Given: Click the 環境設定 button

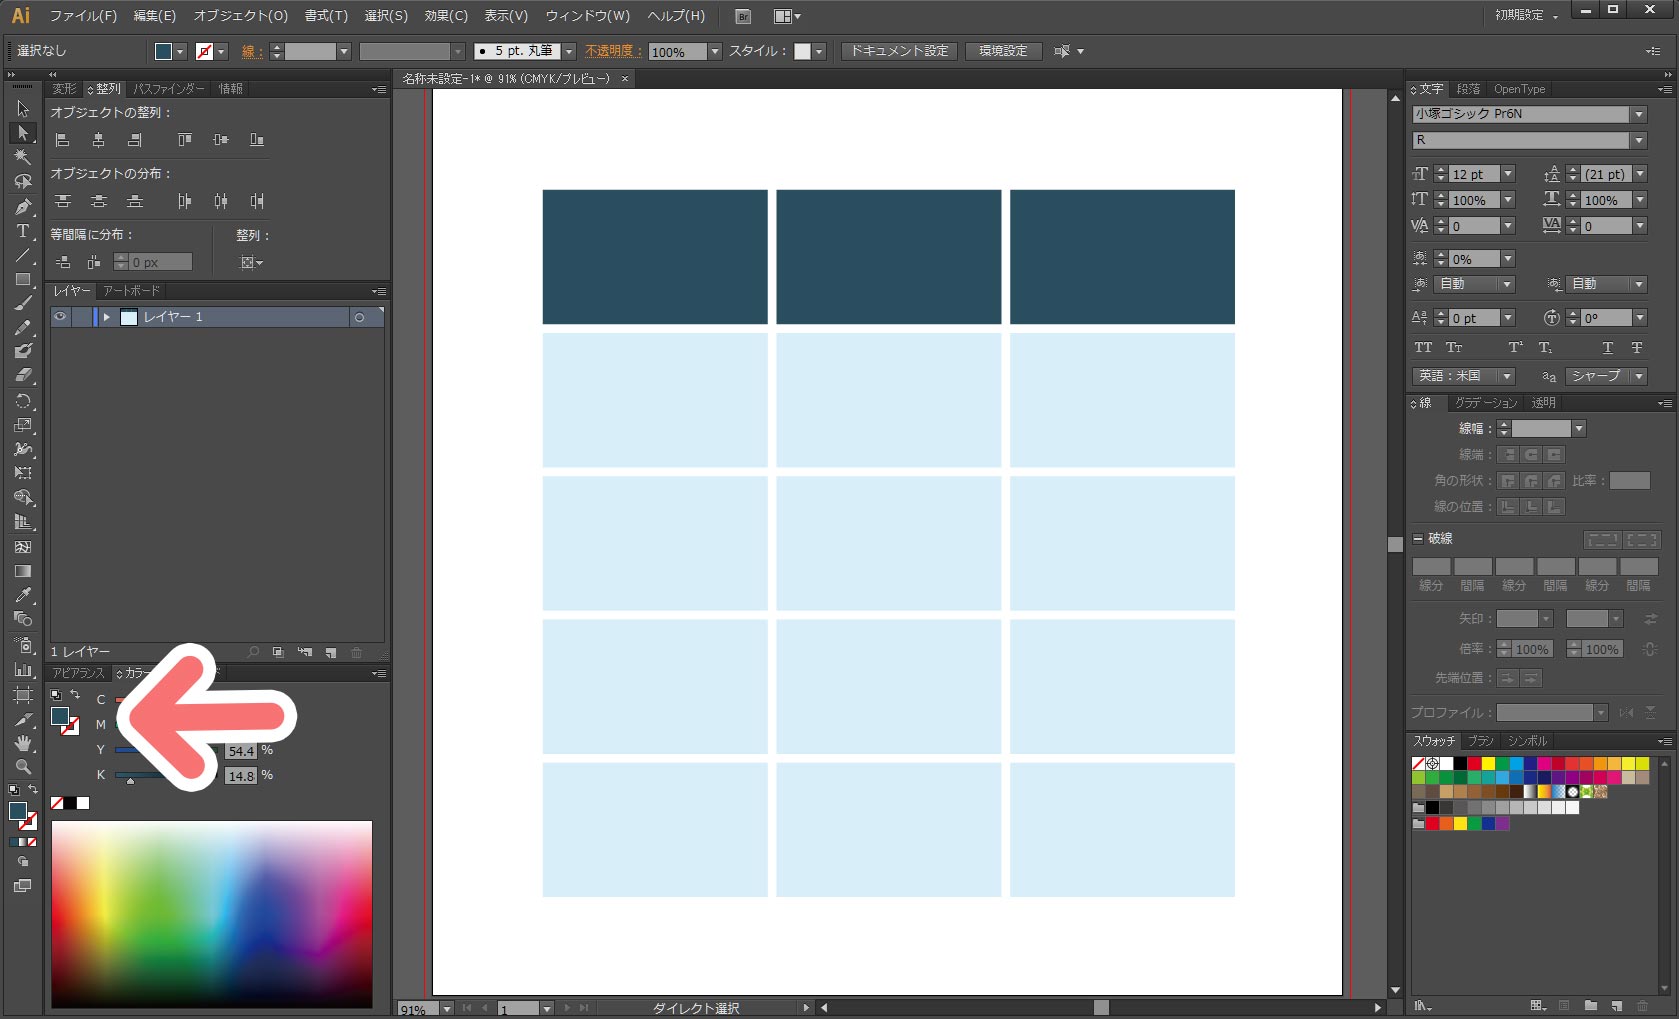Looking at the screenshot, I should (x=1003, y=51).
